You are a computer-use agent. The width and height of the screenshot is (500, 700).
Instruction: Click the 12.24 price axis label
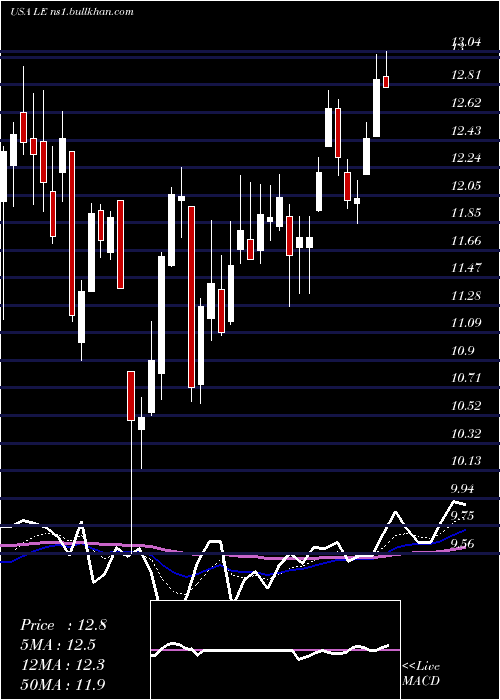click(466, 158)
